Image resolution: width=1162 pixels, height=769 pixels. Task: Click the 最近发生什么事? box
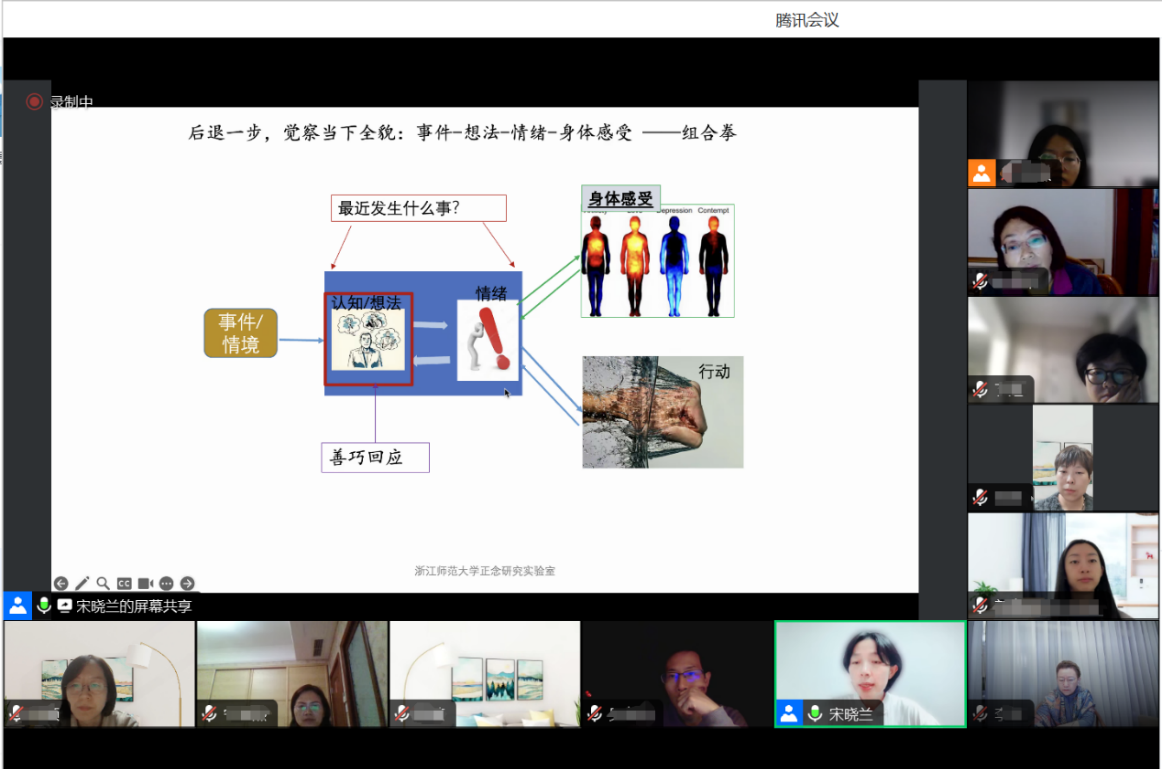419,208
